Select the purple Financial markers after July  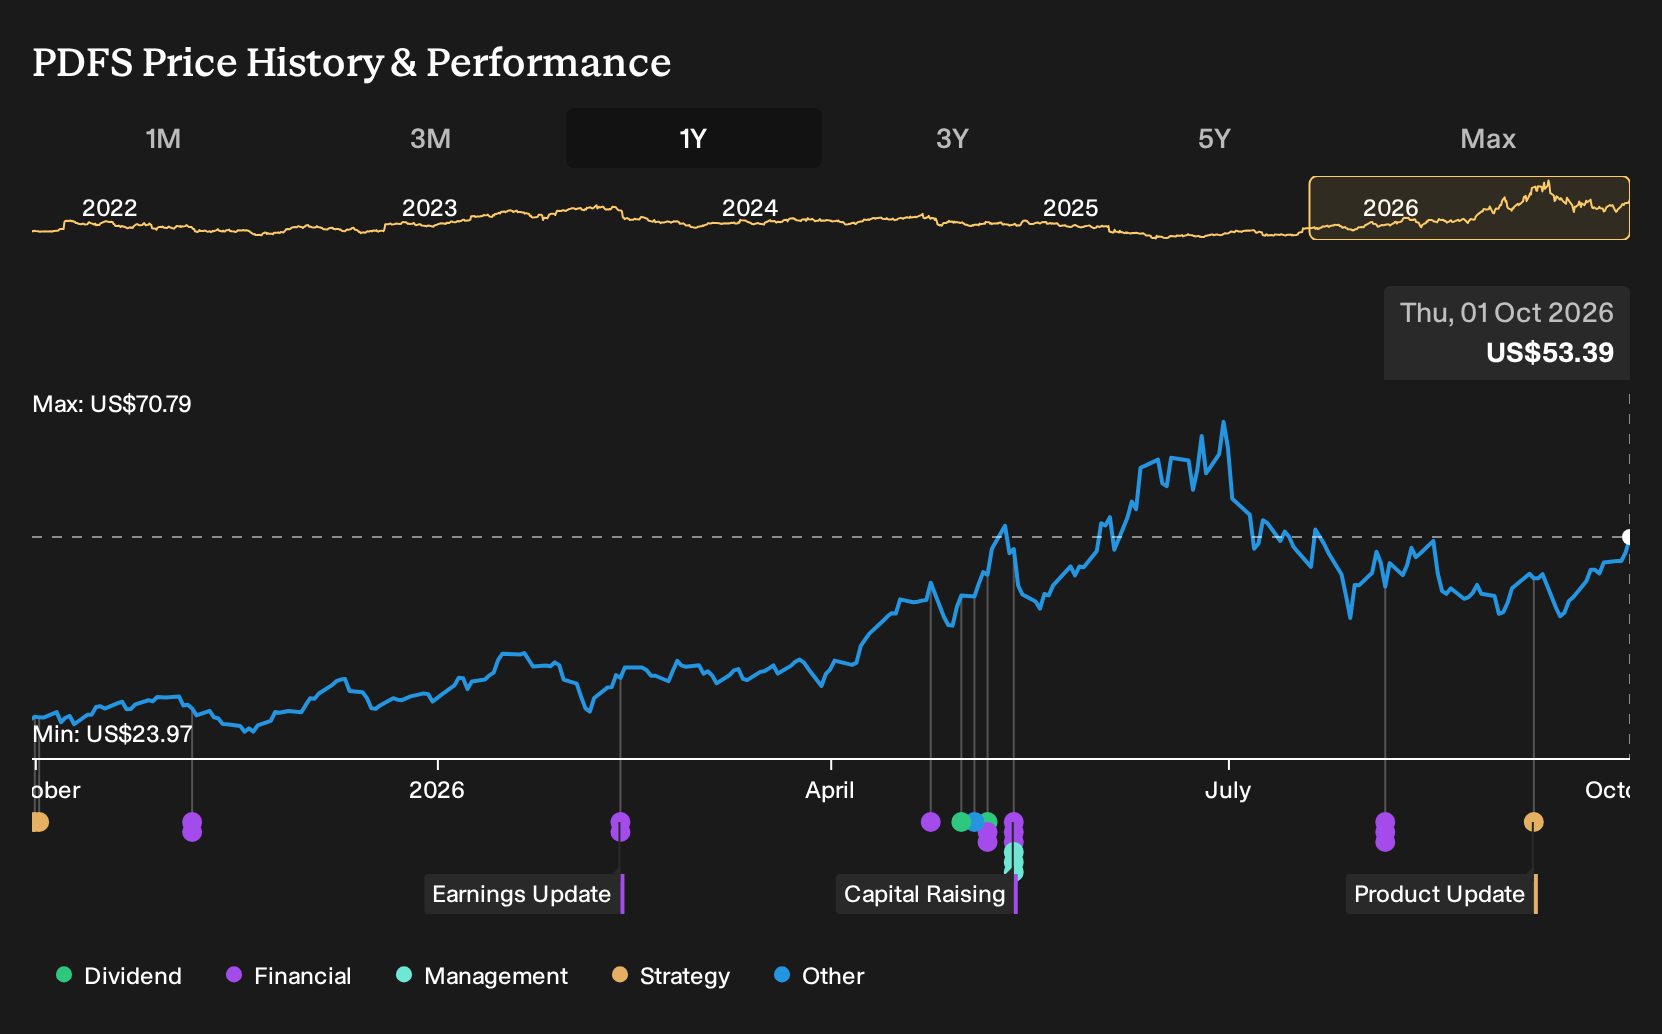(1385, 832)
